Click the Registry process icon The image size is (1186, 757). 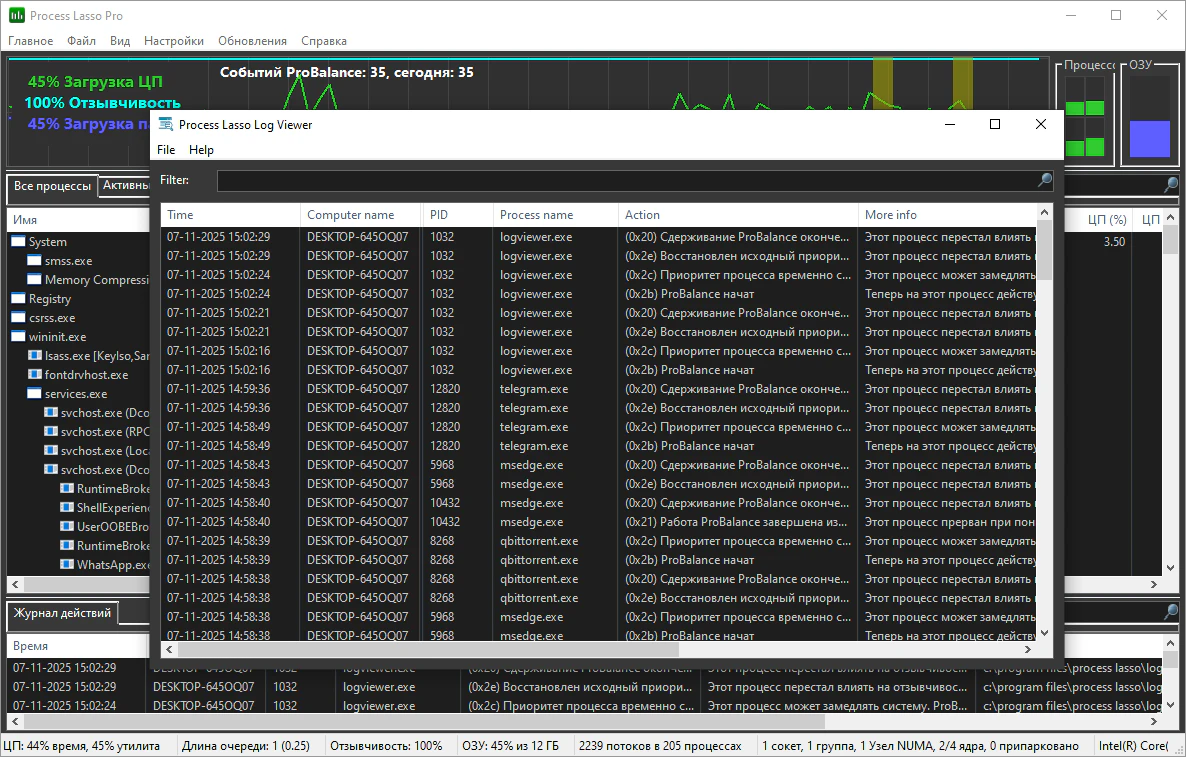[x=19, y=299]
